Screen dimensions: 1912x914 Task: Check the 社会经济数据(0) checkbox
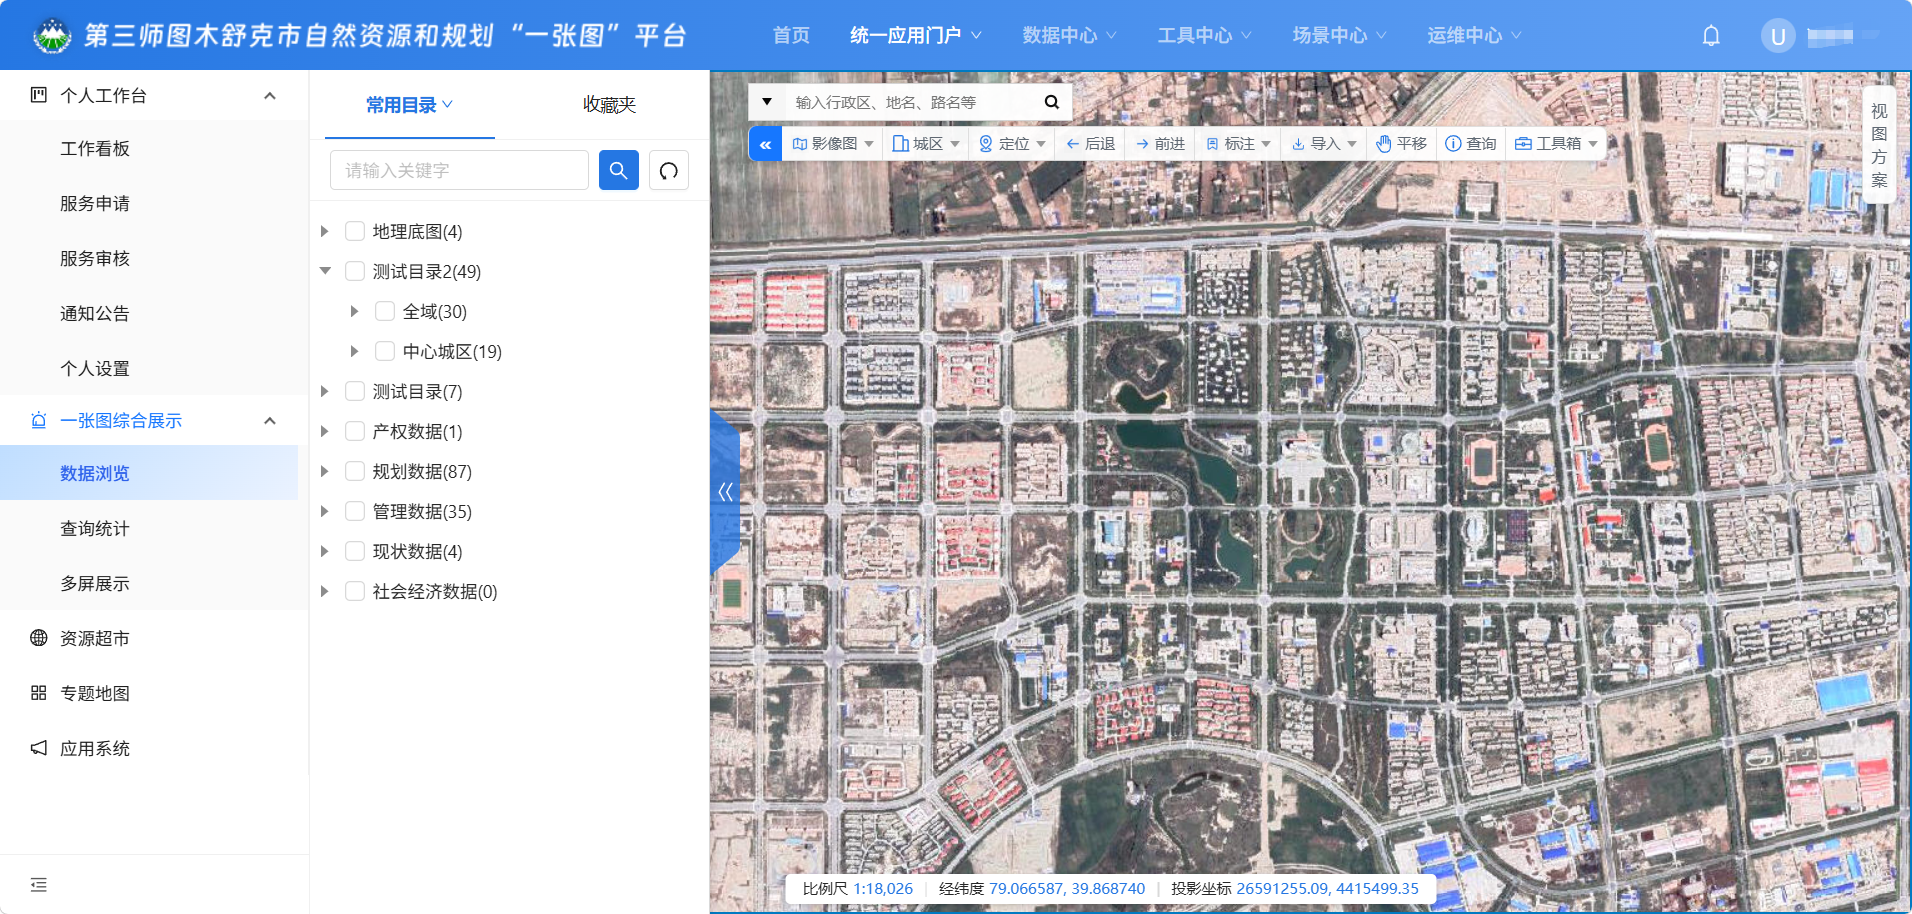pos(355,591)
